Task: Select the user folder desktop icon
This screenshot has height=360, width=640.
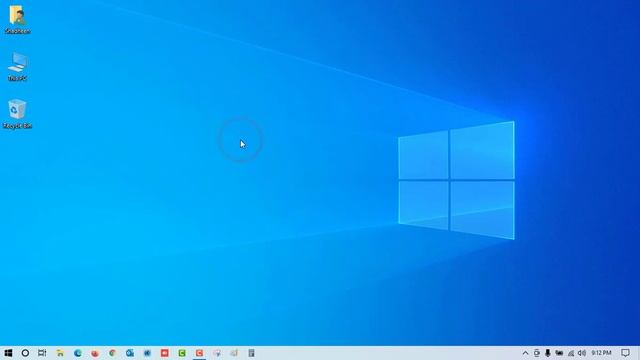Action: [17, 20]
